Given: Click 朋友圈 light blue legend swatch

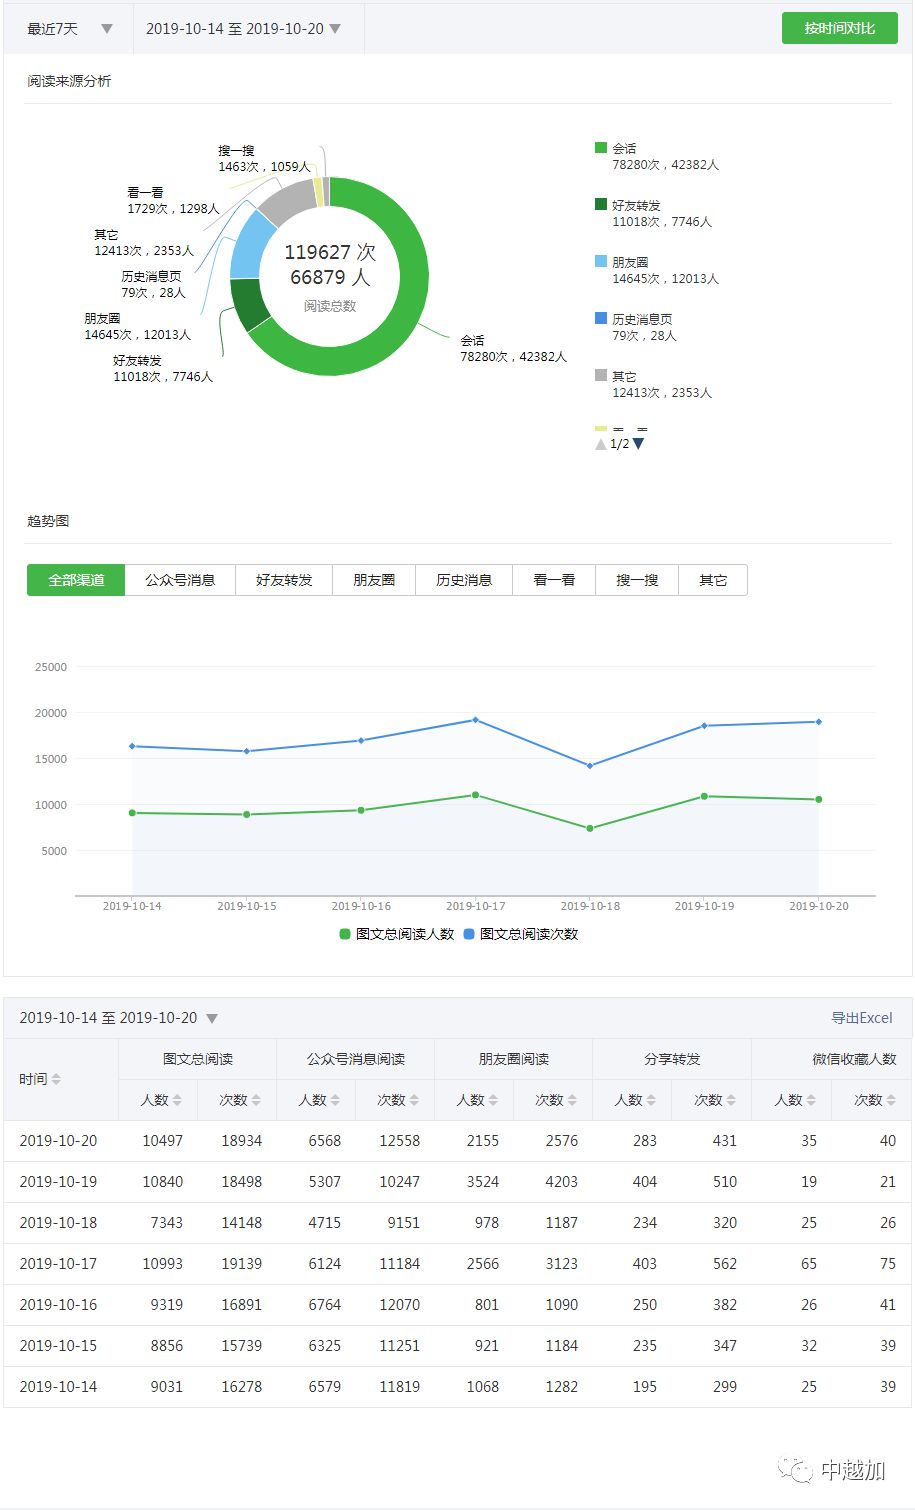Looking at the screenshot, I should [x=601, y=261].
